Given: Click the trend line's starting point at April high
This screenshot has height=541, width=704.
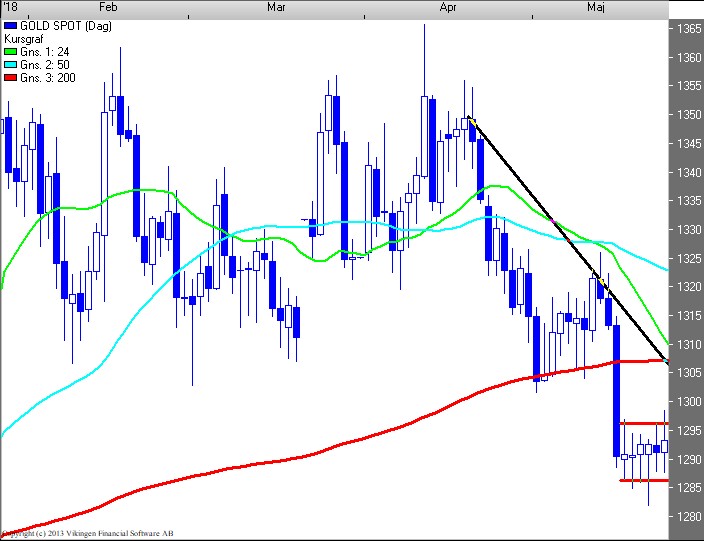Looking at the screenshot, I should [468, 117].
